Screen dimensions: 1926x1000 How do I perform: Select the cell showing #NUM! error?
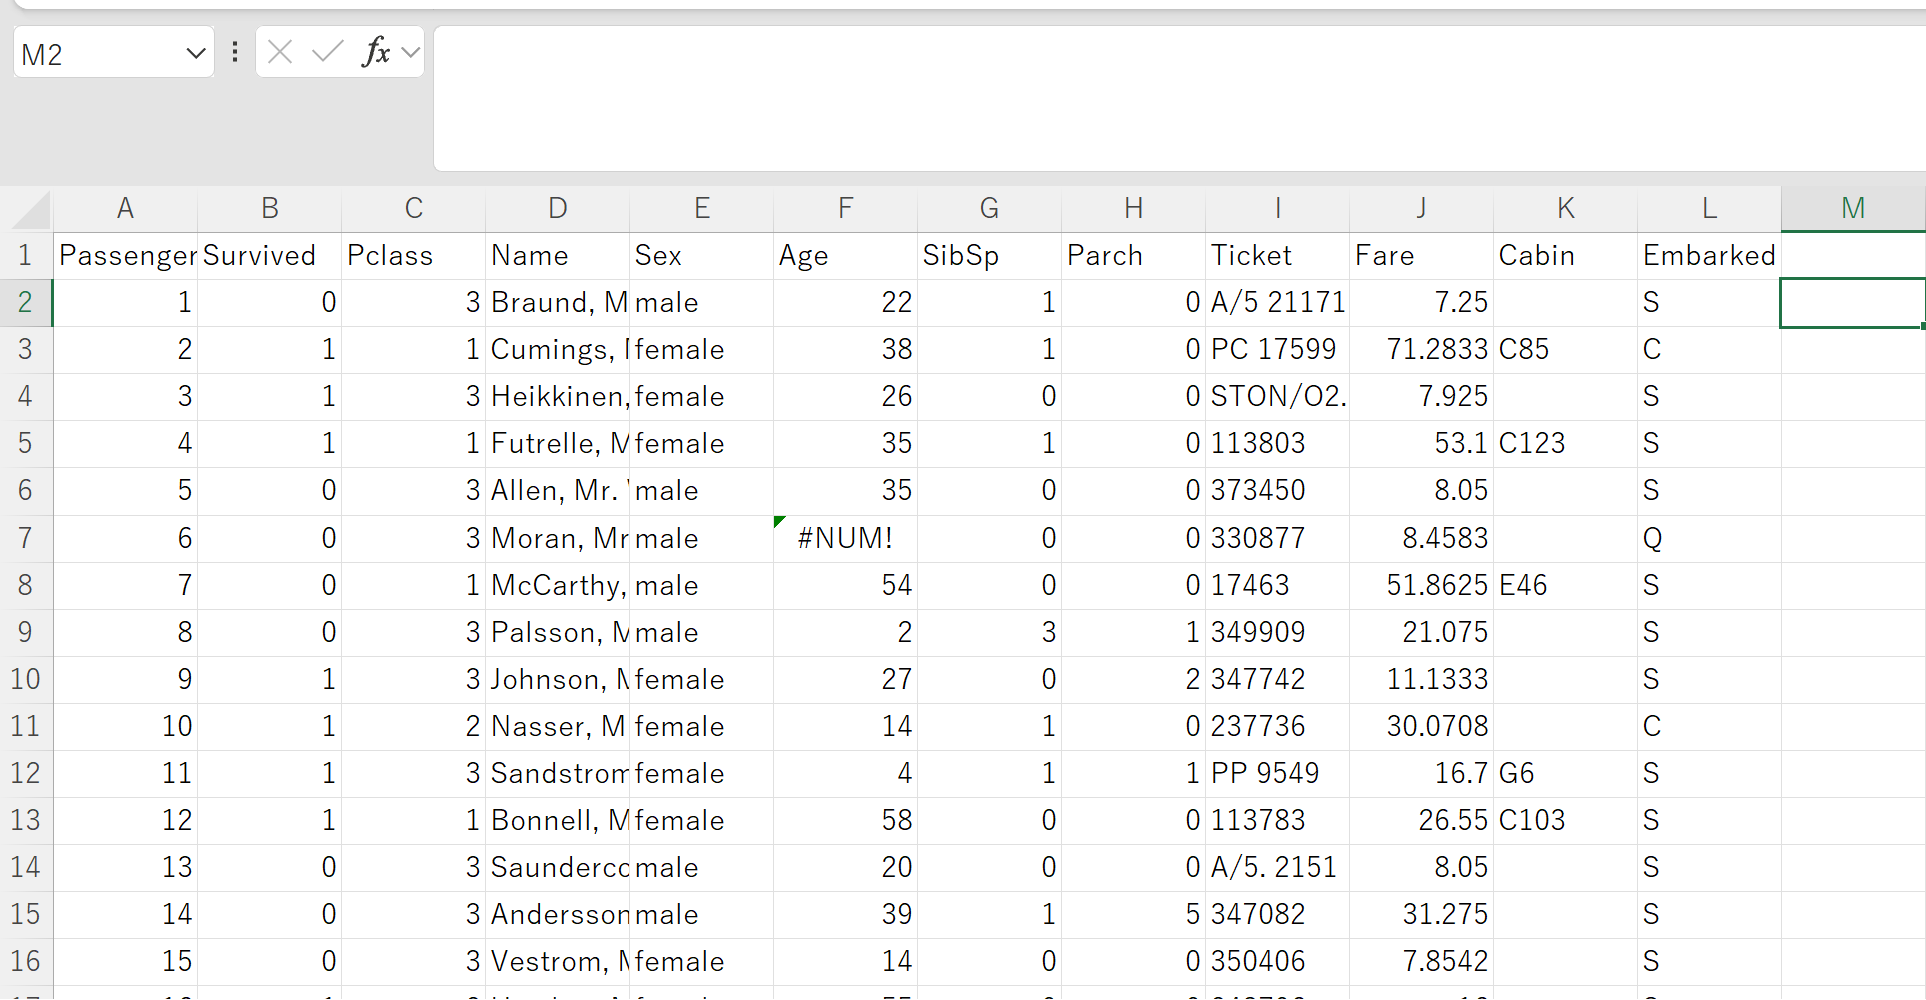[845, 537]
